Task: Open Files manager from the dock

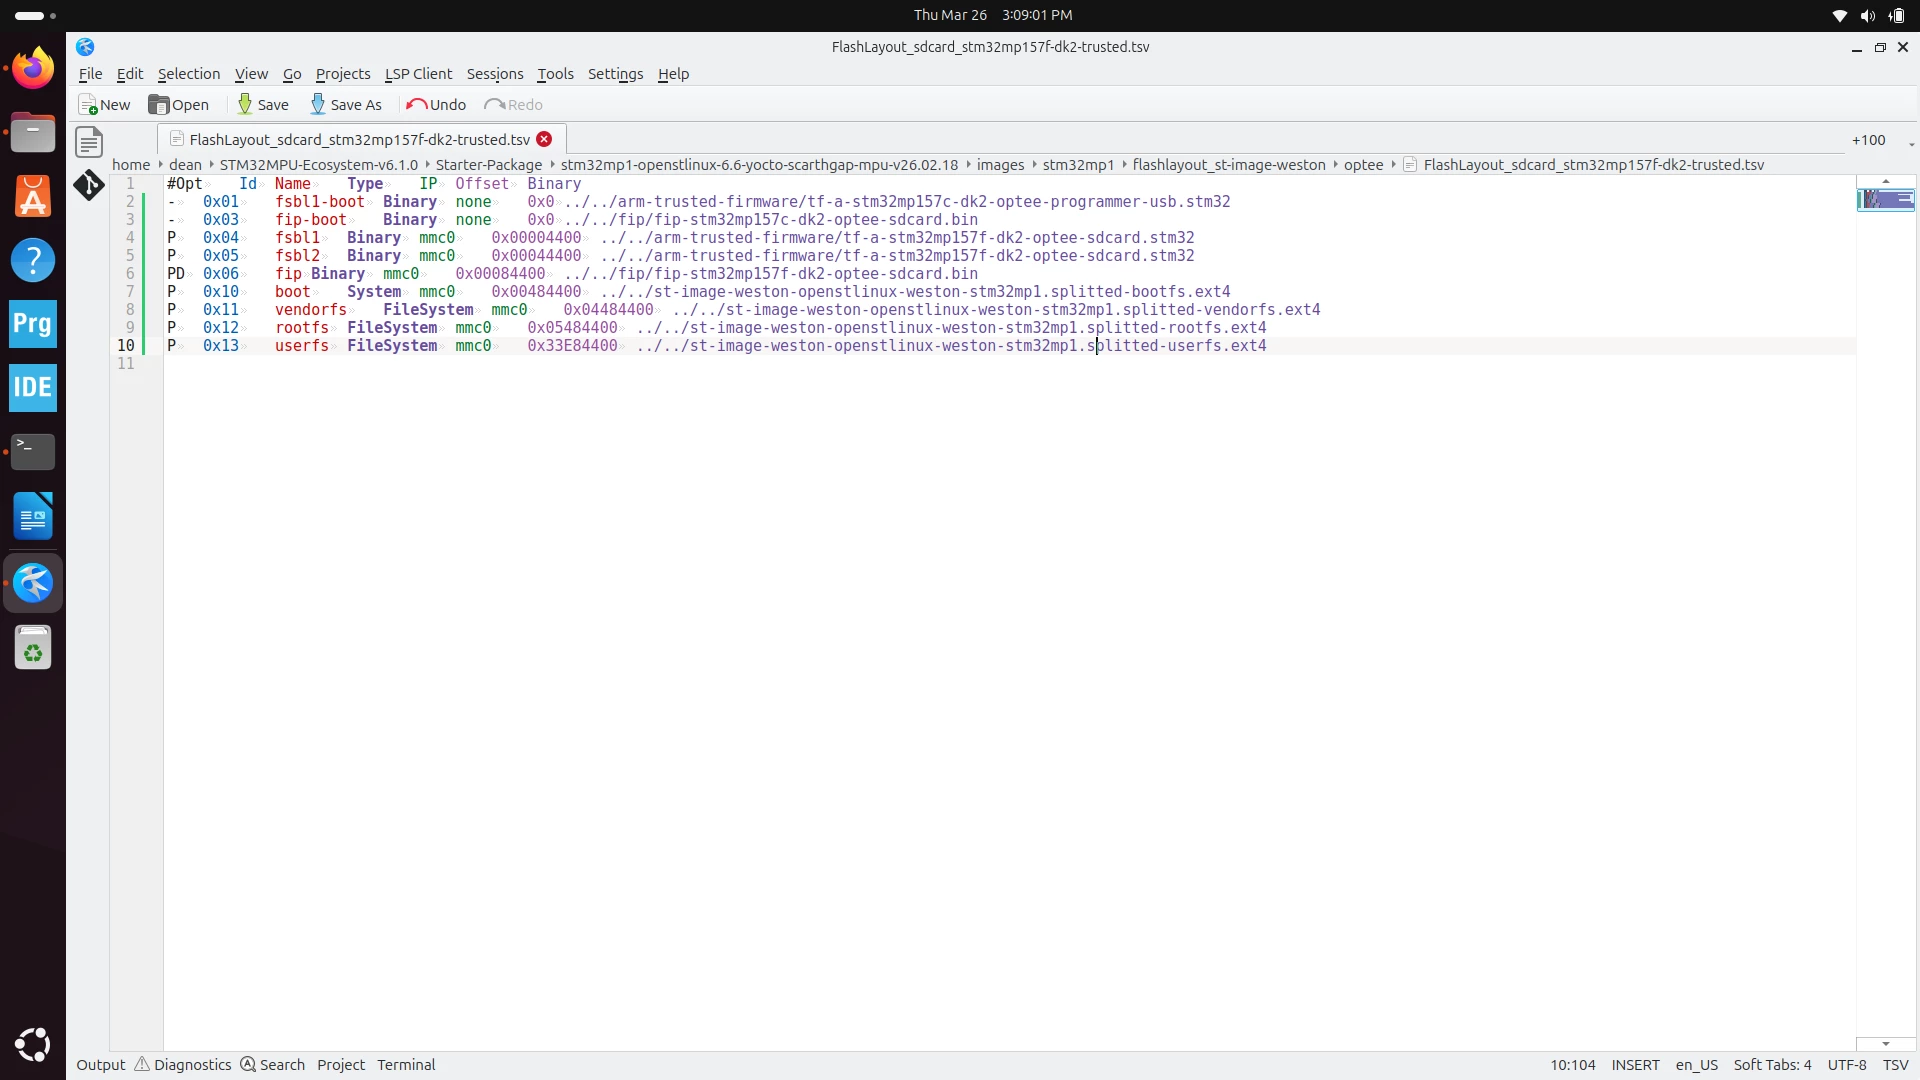Action: 33,132
